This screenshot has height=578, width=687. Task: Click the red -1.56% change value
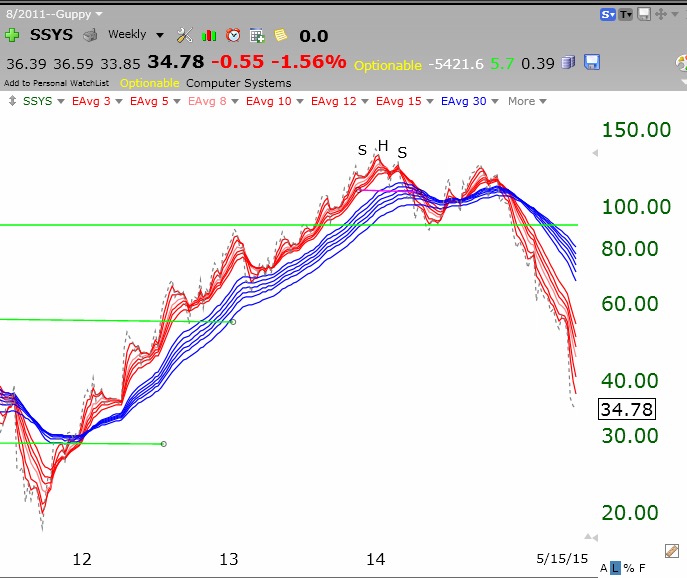(309, 62)
